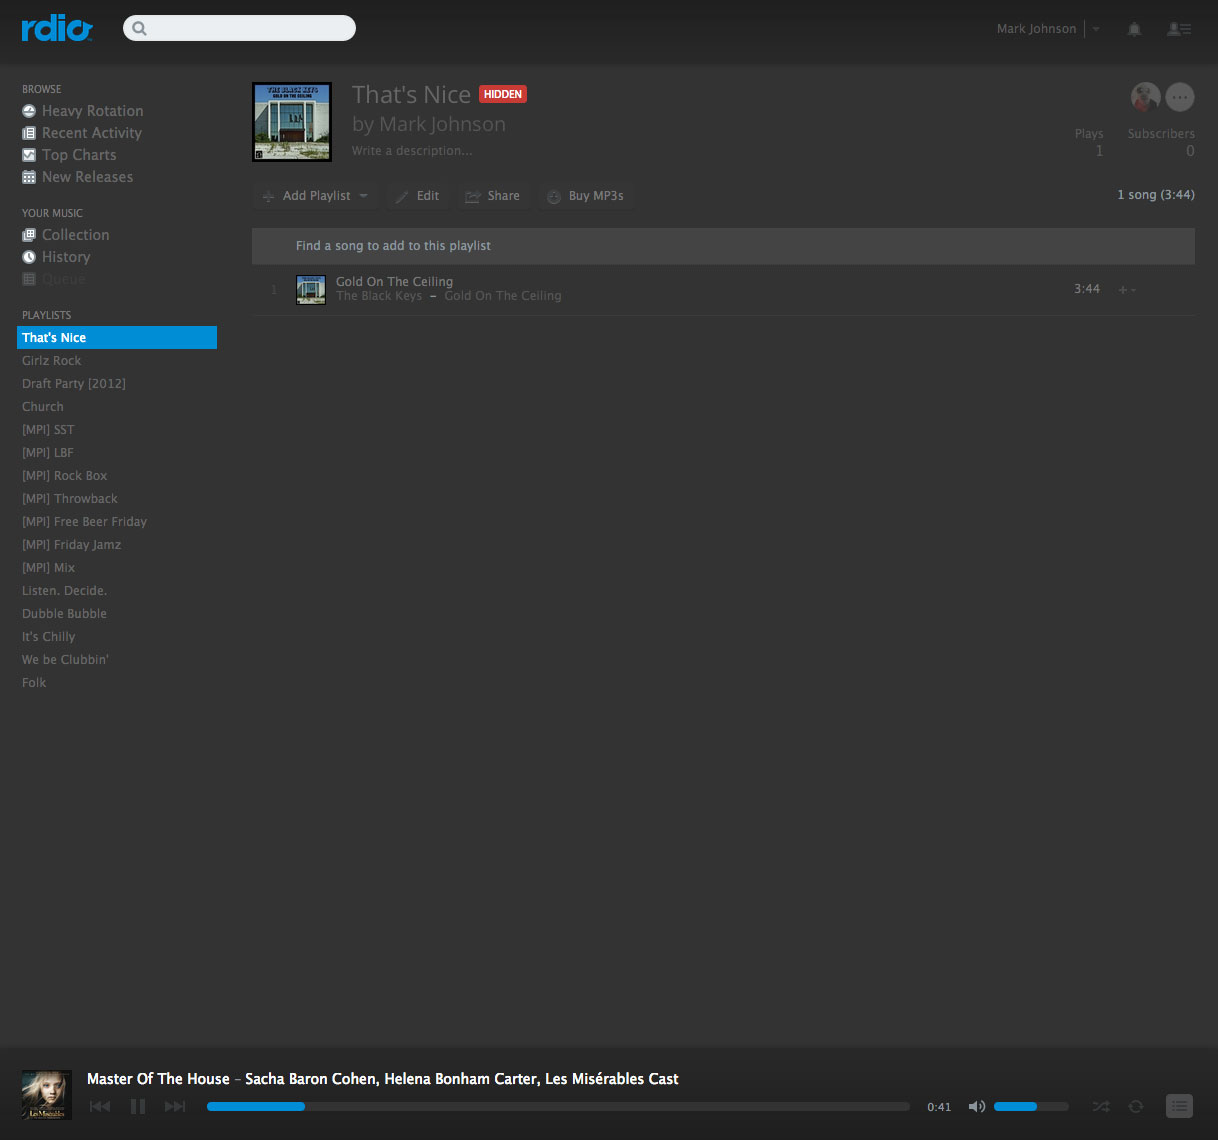1218x1140 pixels.
Task: Open your Collection
Action: coord(75,235)
